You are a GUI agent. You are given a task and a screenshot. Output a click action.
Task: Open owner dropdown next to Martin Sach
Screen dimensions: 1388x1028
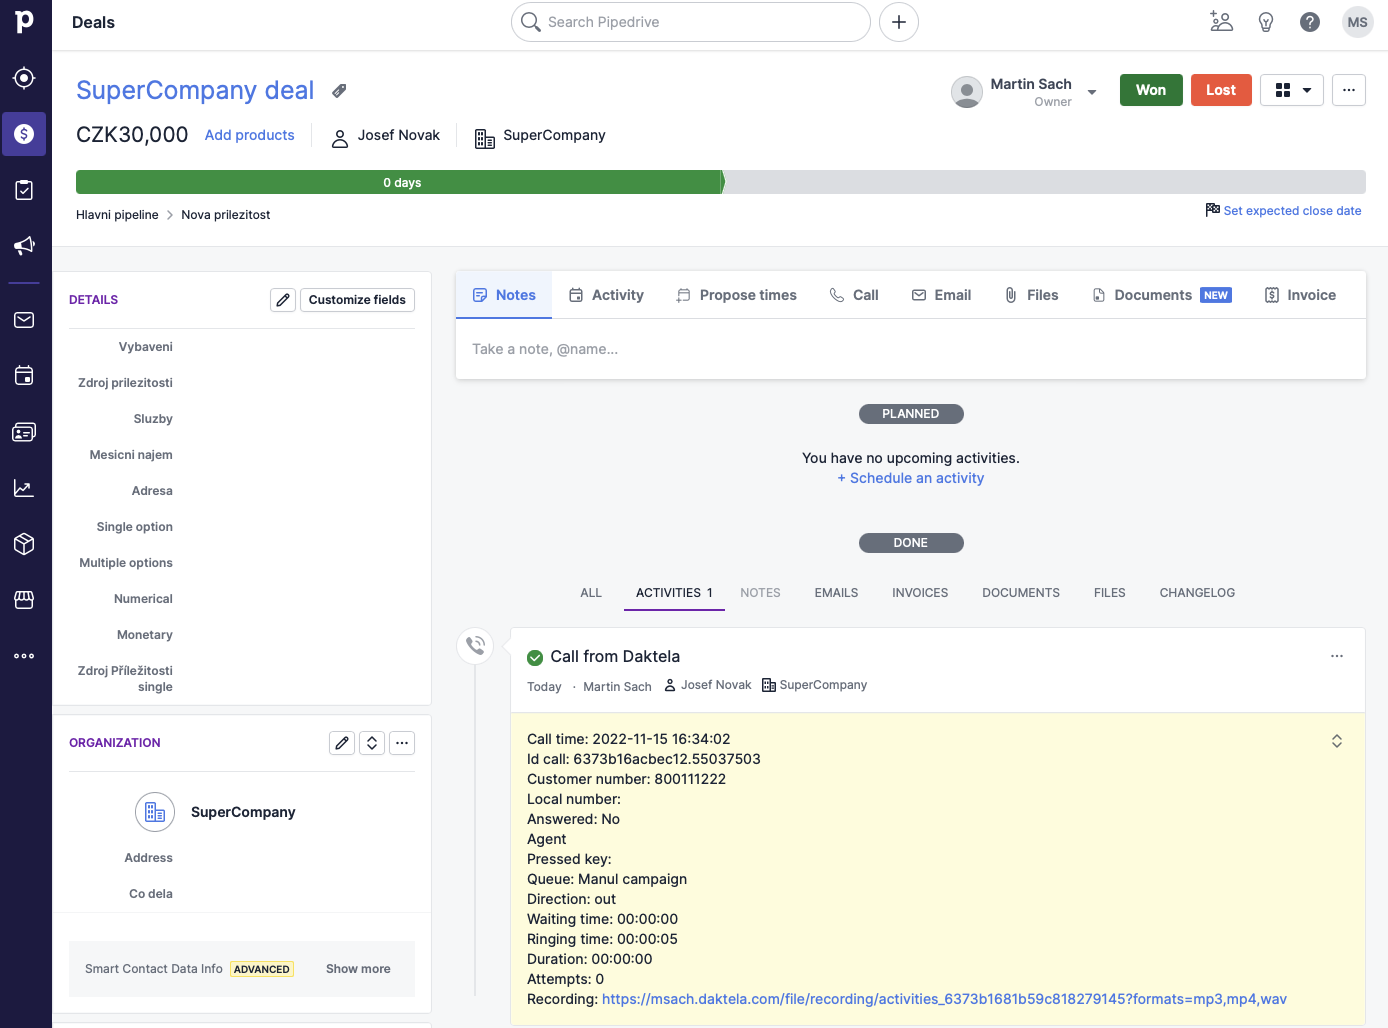point(1092,91)
